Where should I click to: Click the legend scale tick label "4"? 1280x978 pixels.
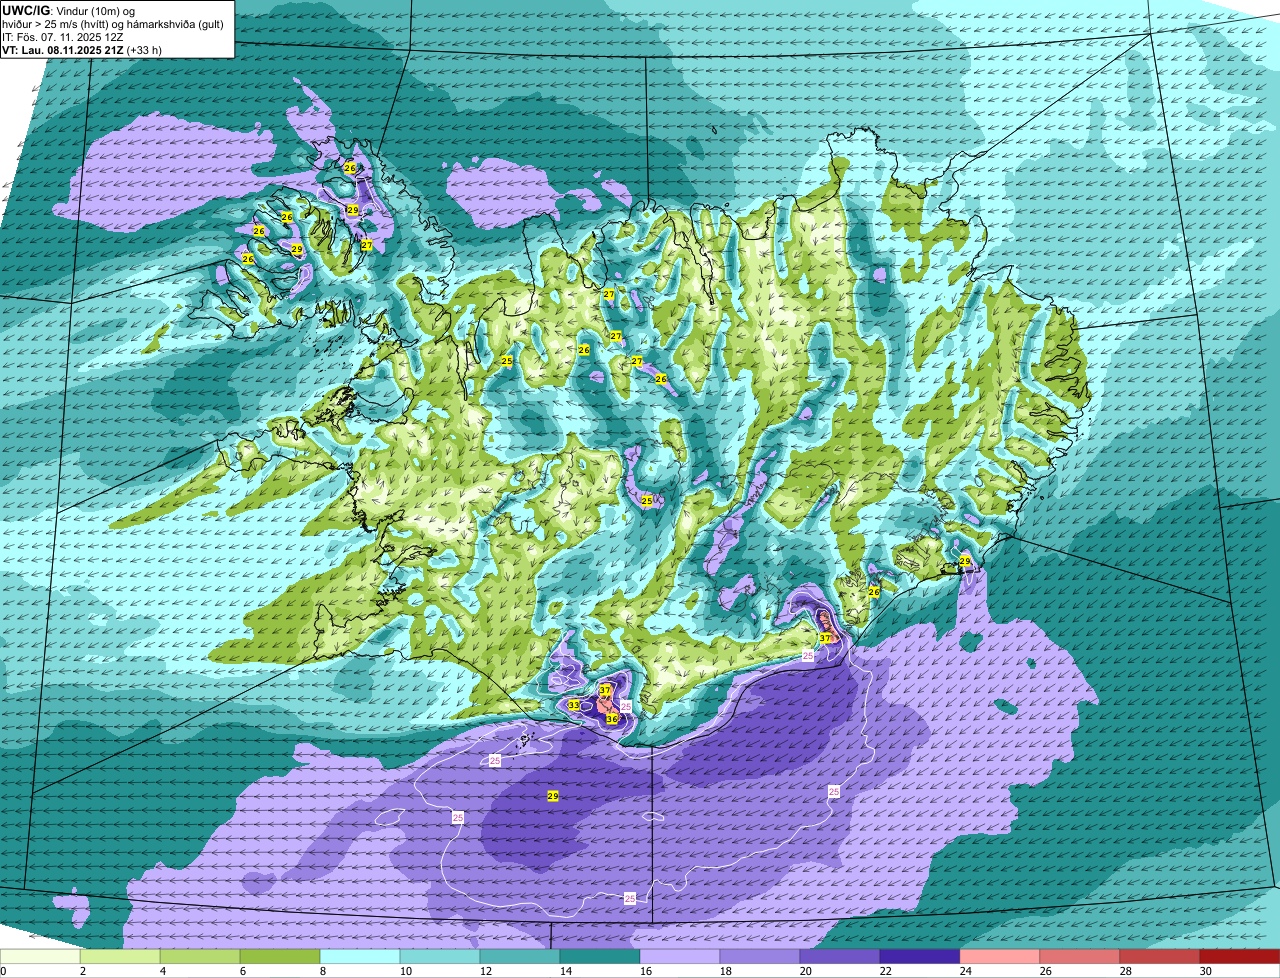click(x=162, y=971)
